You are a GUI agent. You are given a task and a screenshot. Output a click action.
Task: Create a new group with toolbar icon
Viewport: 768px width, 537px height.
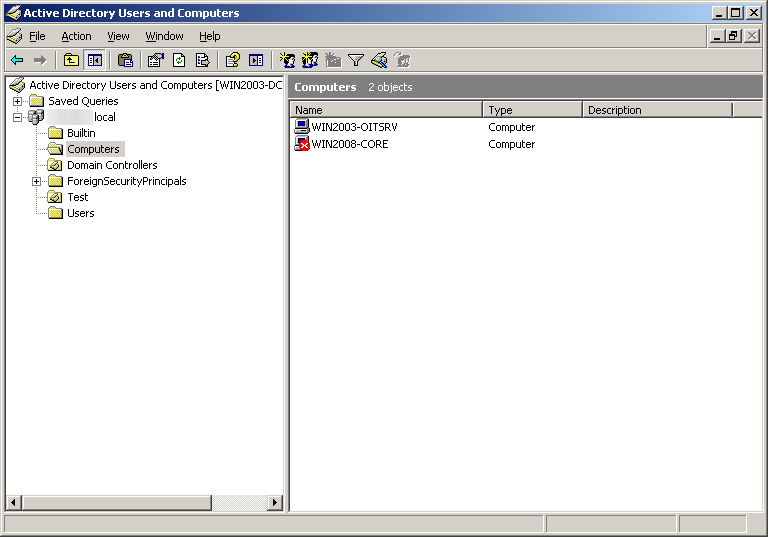click(310, 60)
